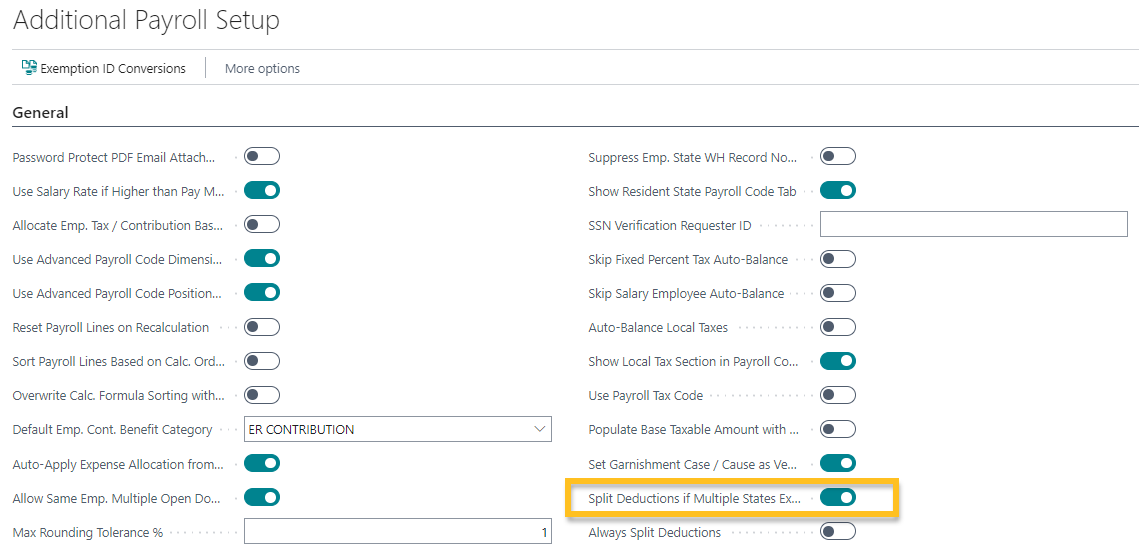
Task: Turn off Use Salary Rate if Higher toggle
Action: pos(262,191)
